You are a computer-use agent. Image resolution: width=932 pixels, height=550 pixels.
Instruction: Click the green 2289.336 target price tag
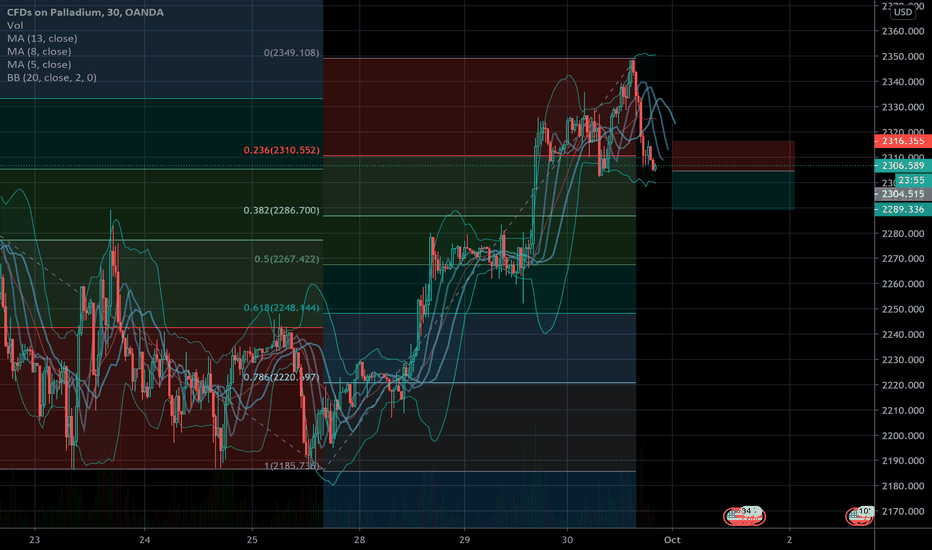[x=903, y=209]
